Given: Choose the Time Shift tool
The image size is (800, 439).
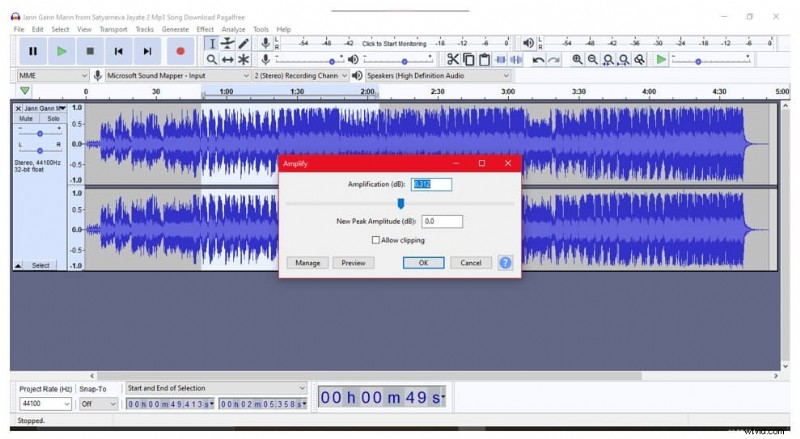Looking at the screenshot, I should 228,60.
